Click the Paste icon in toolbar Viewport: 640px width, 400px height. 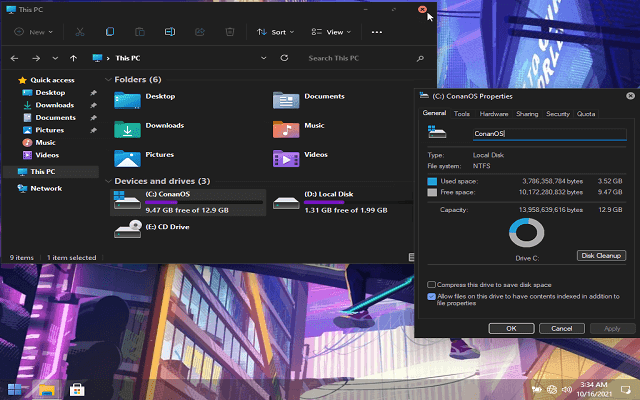(140, 32)
